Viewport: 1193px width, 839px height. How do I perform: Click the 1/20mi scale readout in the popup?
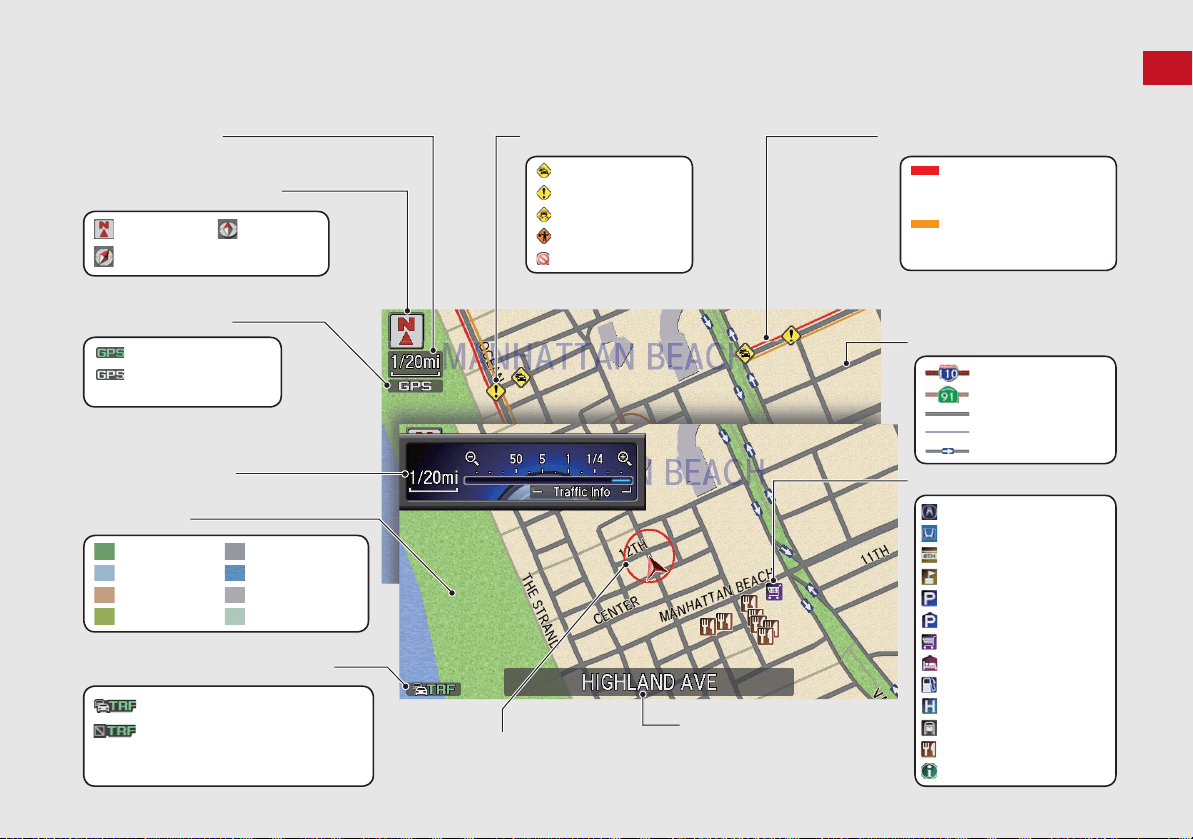tap(433, 478)
